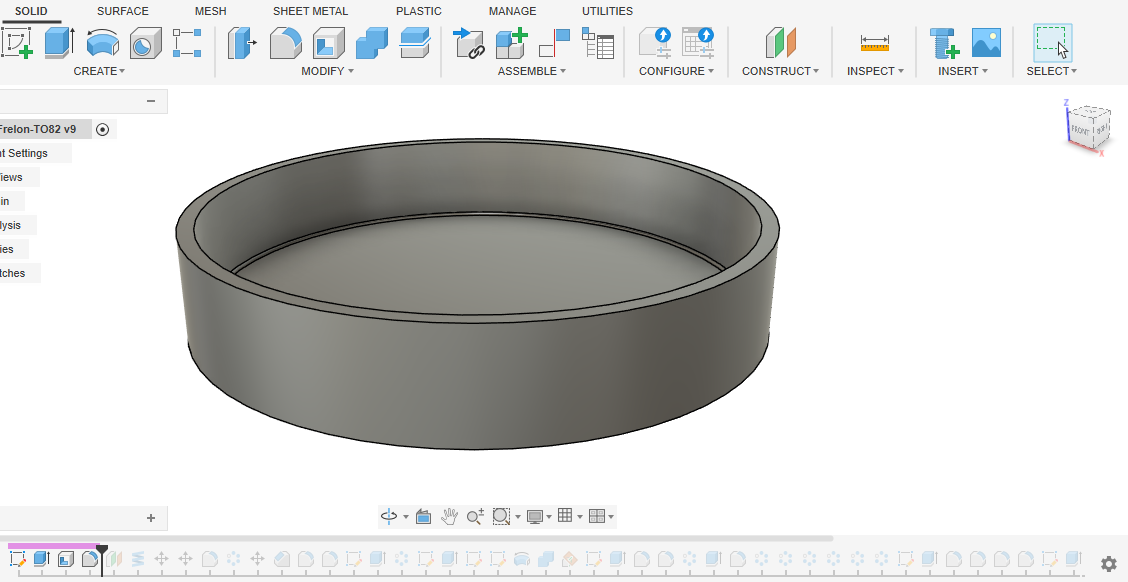Open the Display Settings dropdown

pos(539,516)
